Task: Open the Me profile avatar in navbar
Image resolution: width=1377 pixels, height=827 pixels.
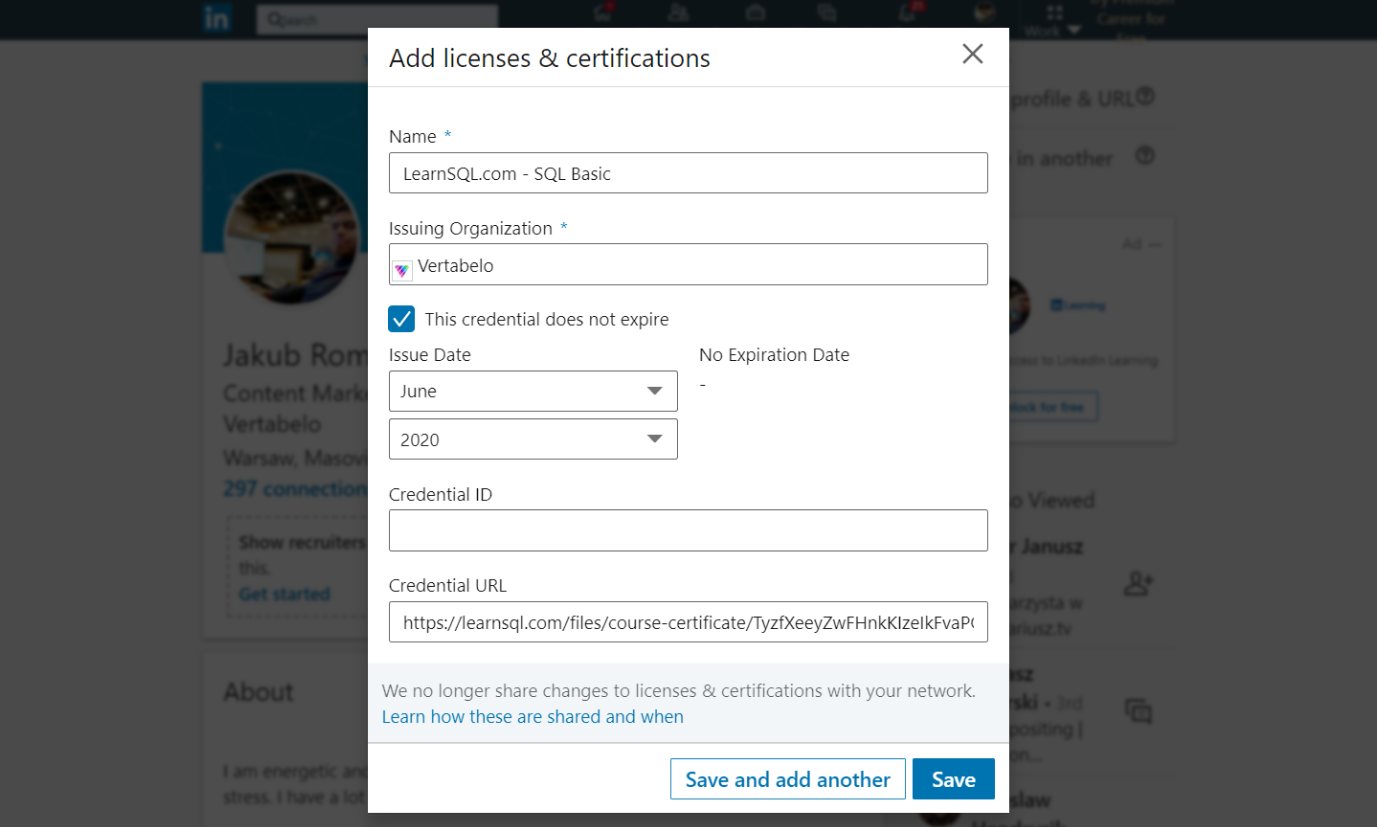Action: click(985, 13)
